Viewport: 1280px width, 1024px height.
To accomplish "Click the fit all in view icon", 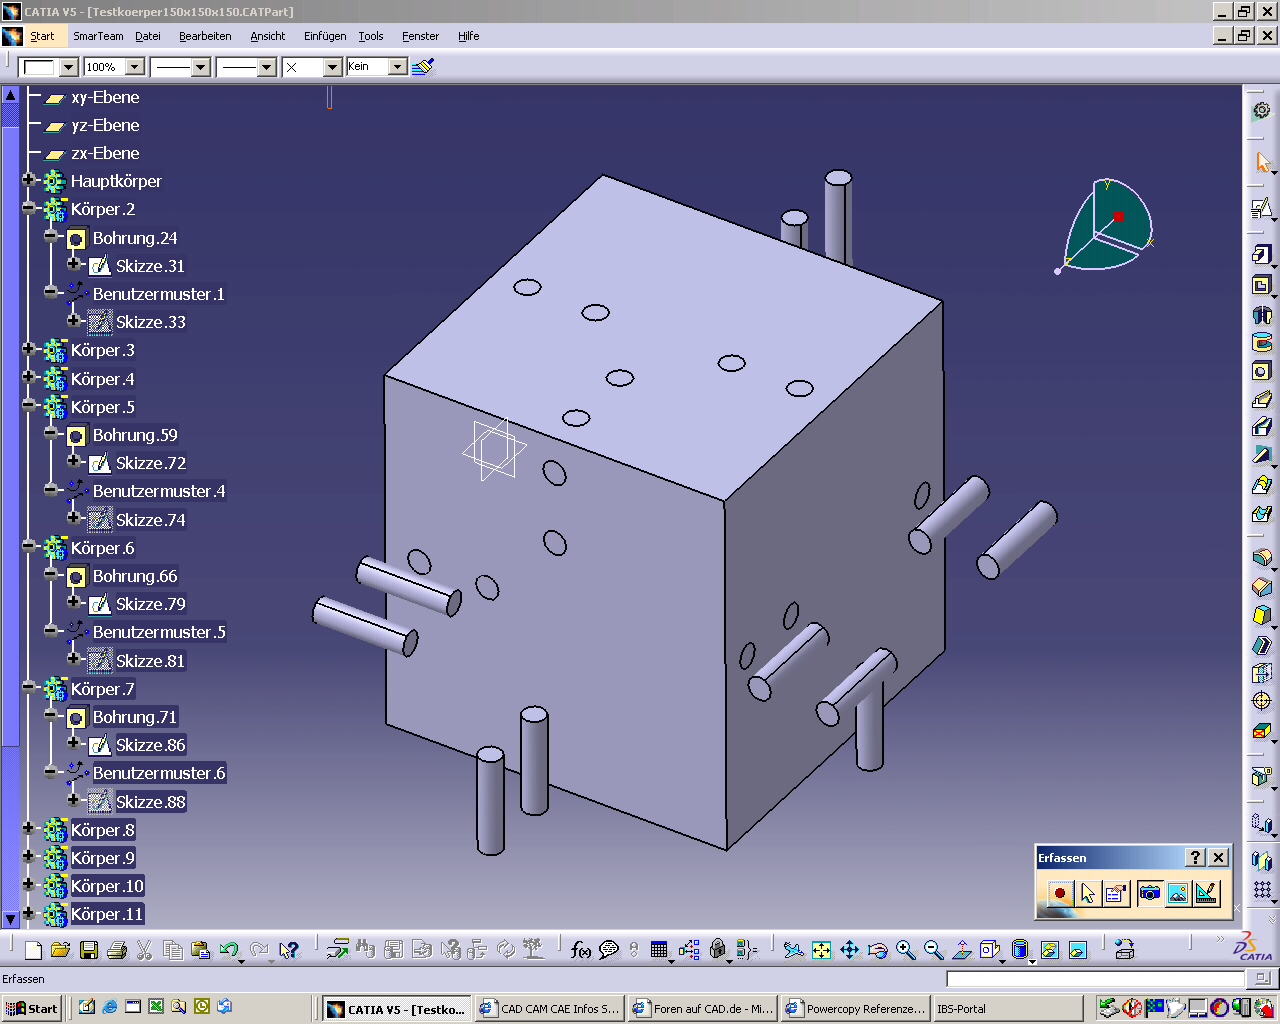I will [822, 950].
